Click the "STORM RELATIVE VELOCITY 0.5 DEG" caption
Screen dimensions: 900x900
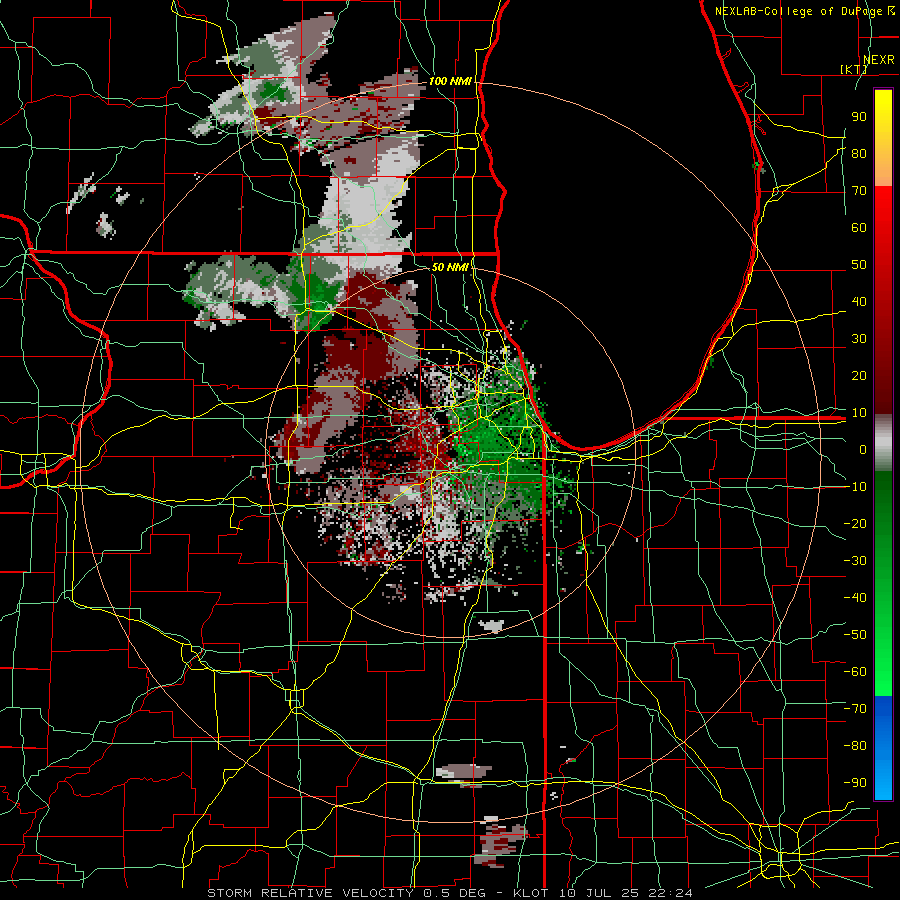click(346, 893)
